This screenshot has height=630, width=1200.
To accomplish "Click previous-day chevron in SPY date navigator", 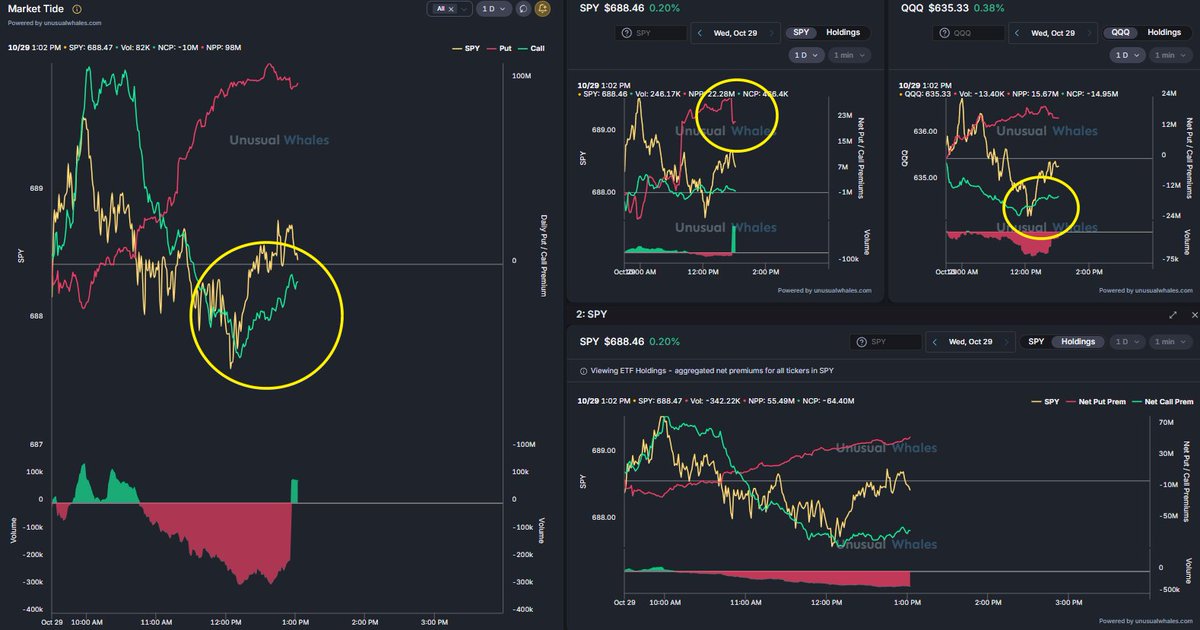I will 700,33.
